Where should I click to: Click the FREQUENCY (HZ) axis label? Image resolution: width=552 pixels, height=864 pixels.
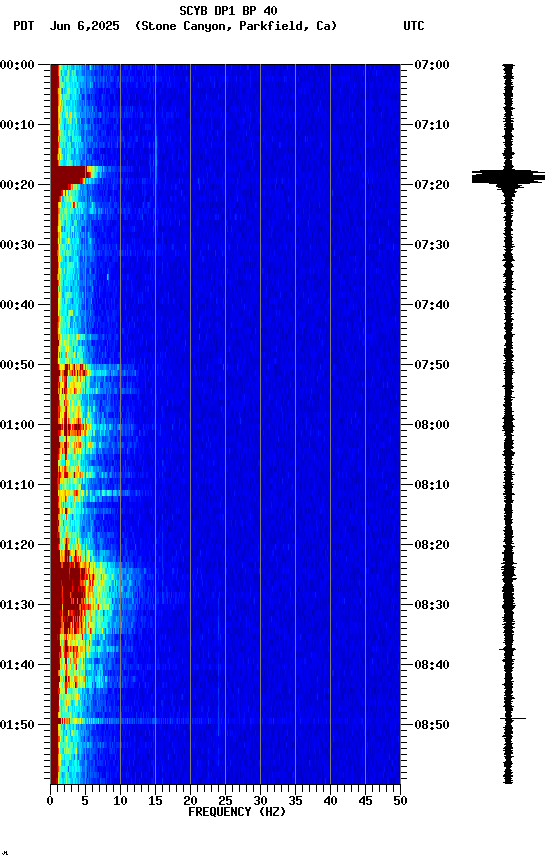pos(237,812)
